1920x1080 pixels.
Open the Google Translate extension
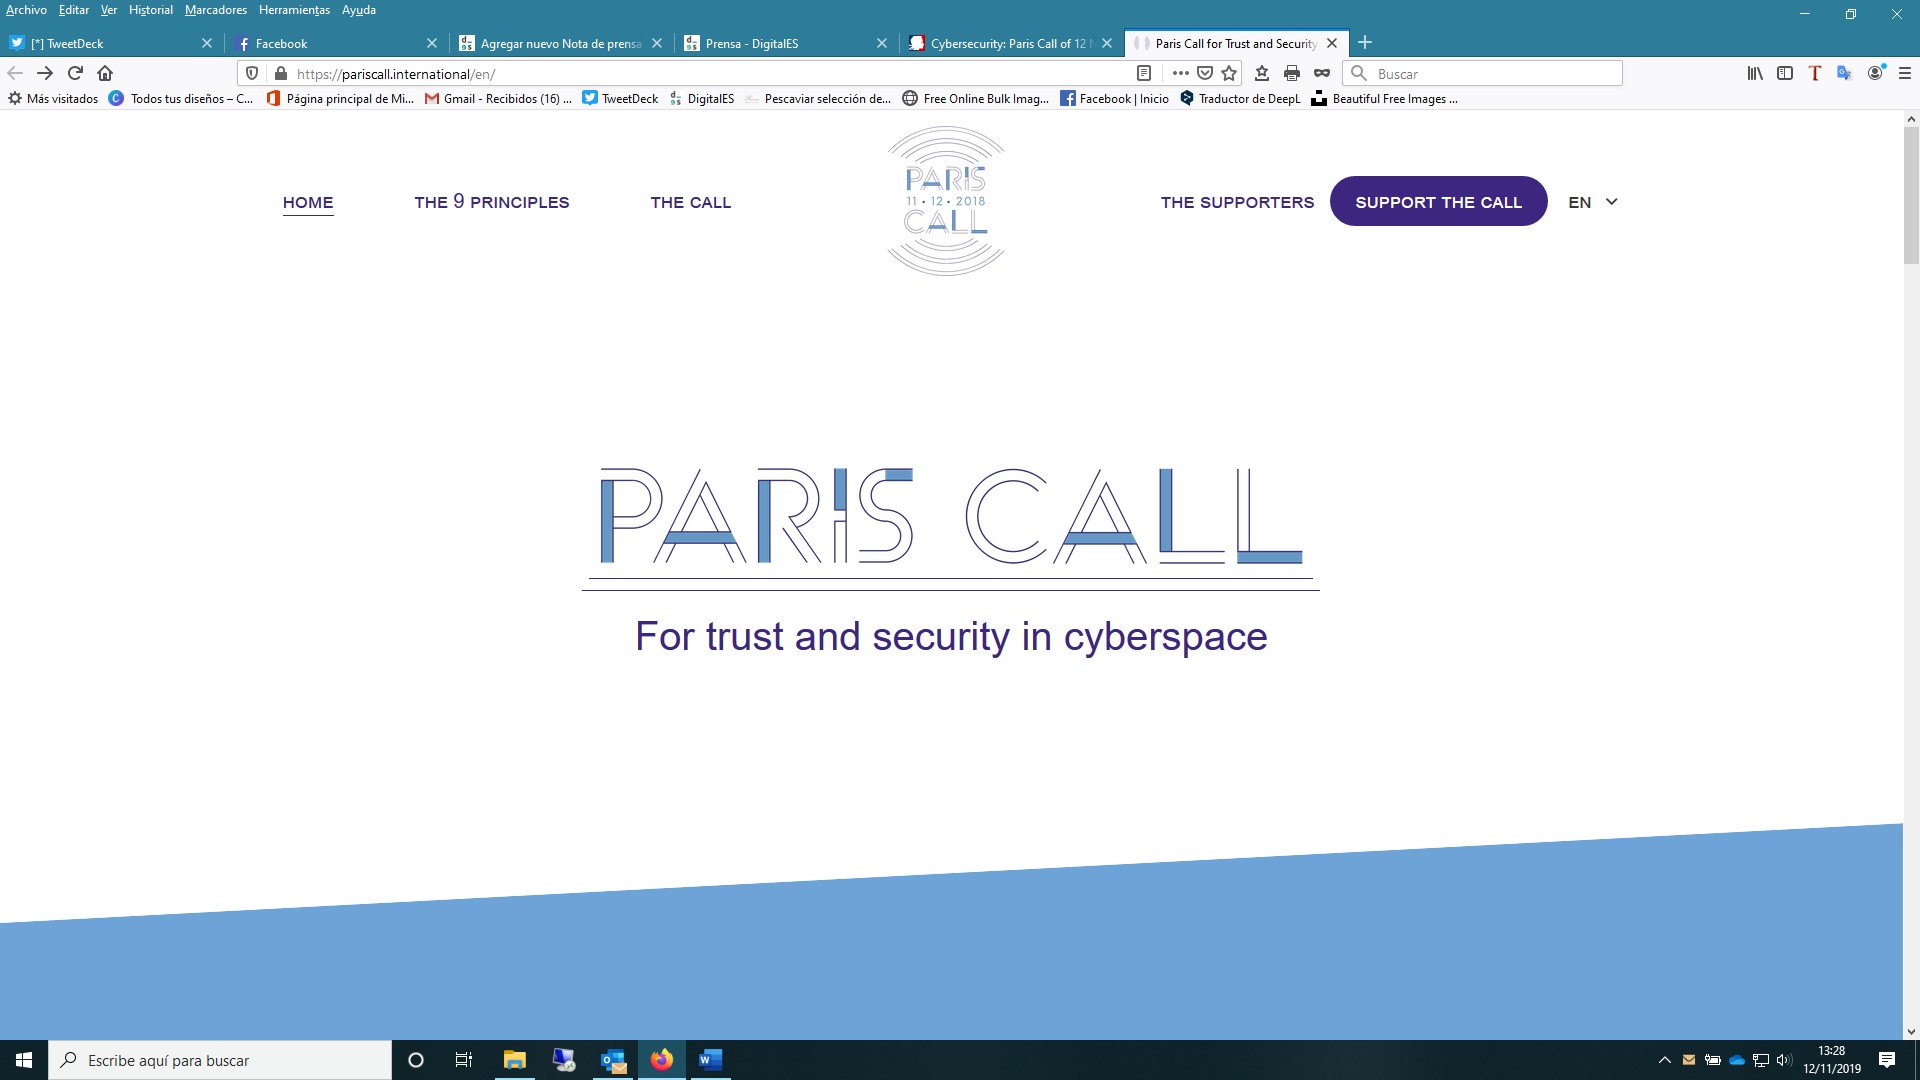(x=1845, y=73)
